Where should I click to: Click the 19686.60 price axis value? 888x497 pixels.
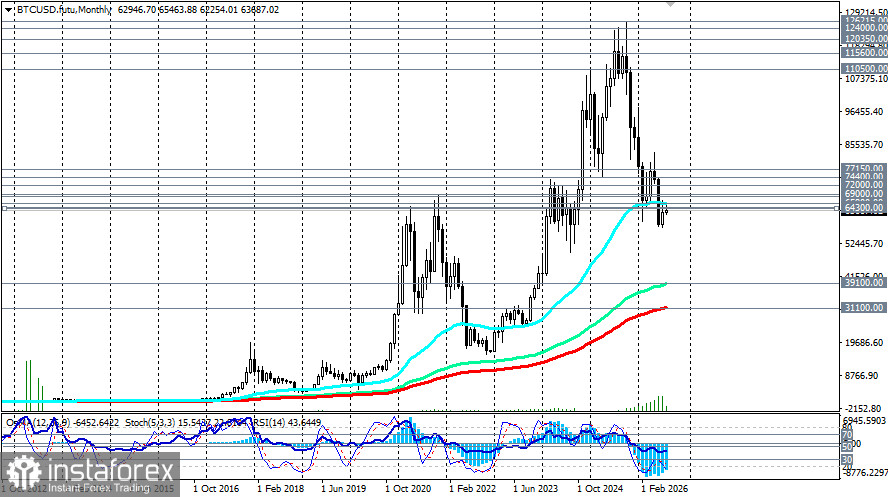click(x=864, y=342)
